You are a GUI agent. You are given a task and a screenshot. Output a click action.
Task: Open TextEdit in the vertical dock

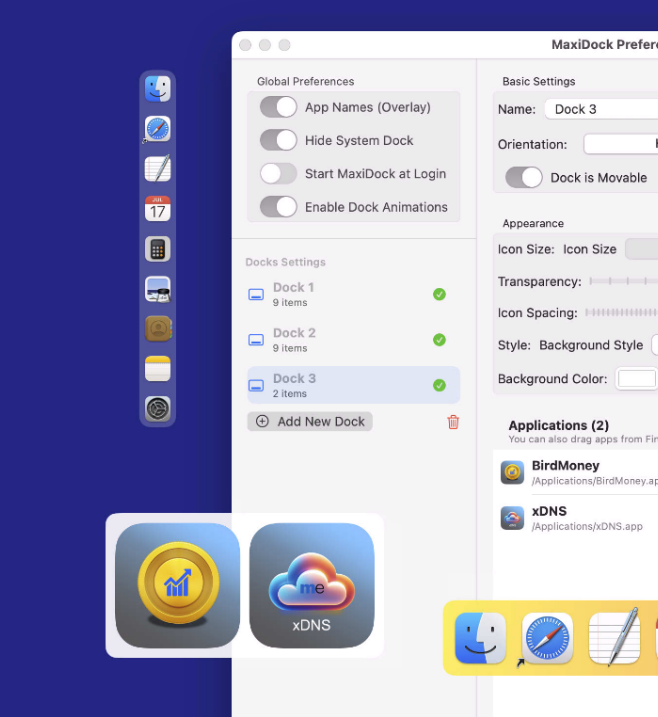(158, 168)
